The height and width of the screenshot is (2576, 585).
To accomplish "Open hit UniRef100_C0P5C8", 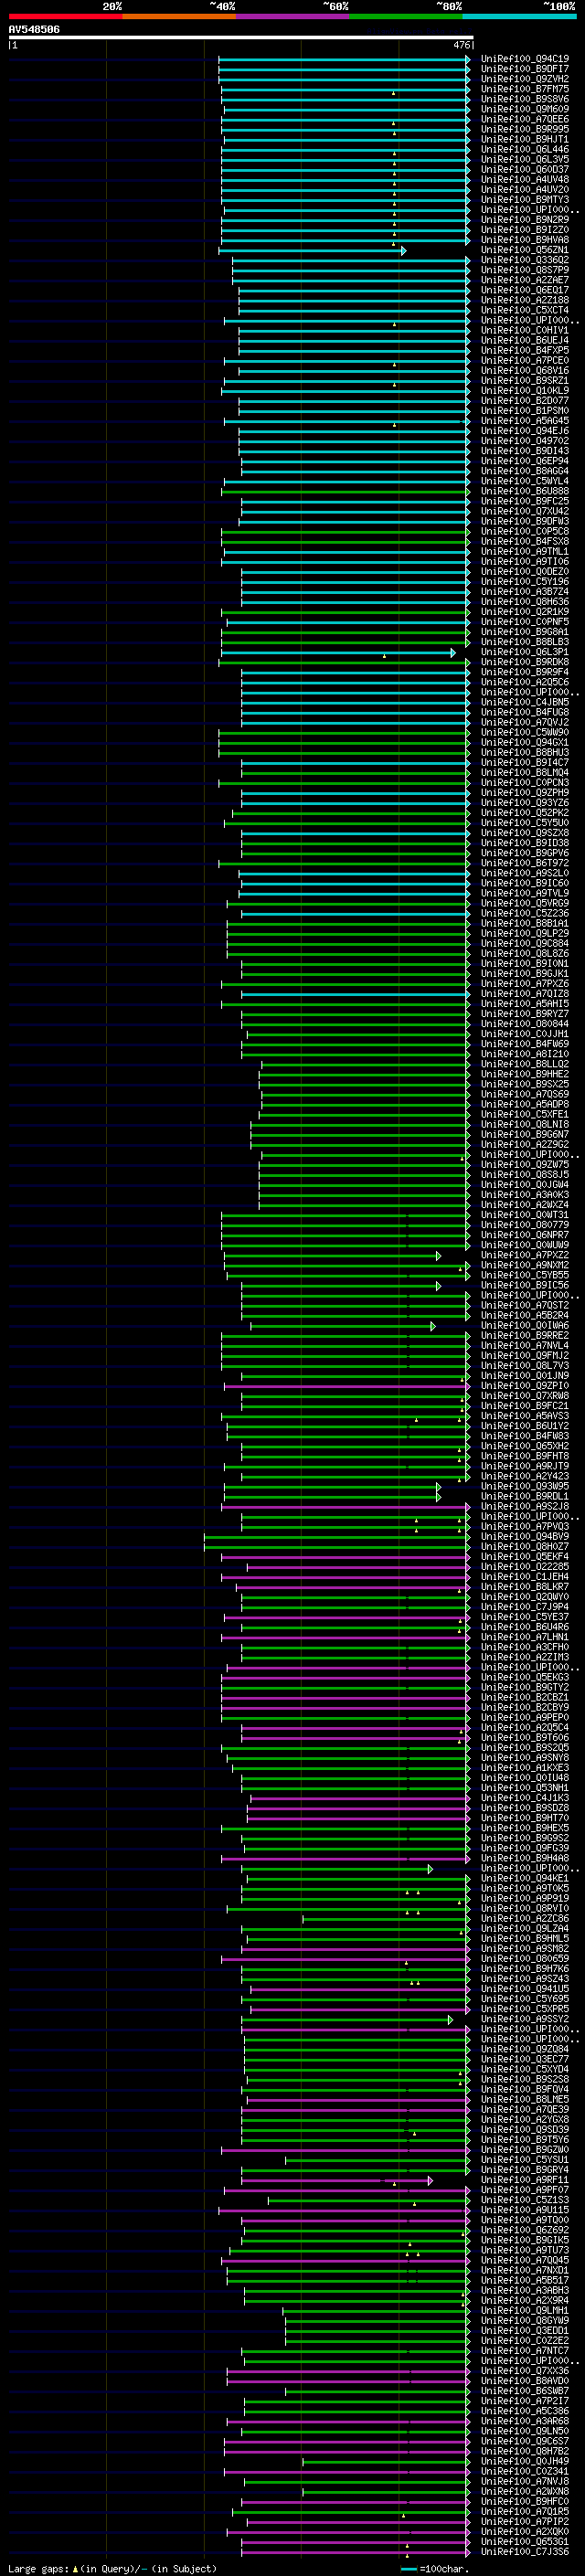I will pos(525,531).
